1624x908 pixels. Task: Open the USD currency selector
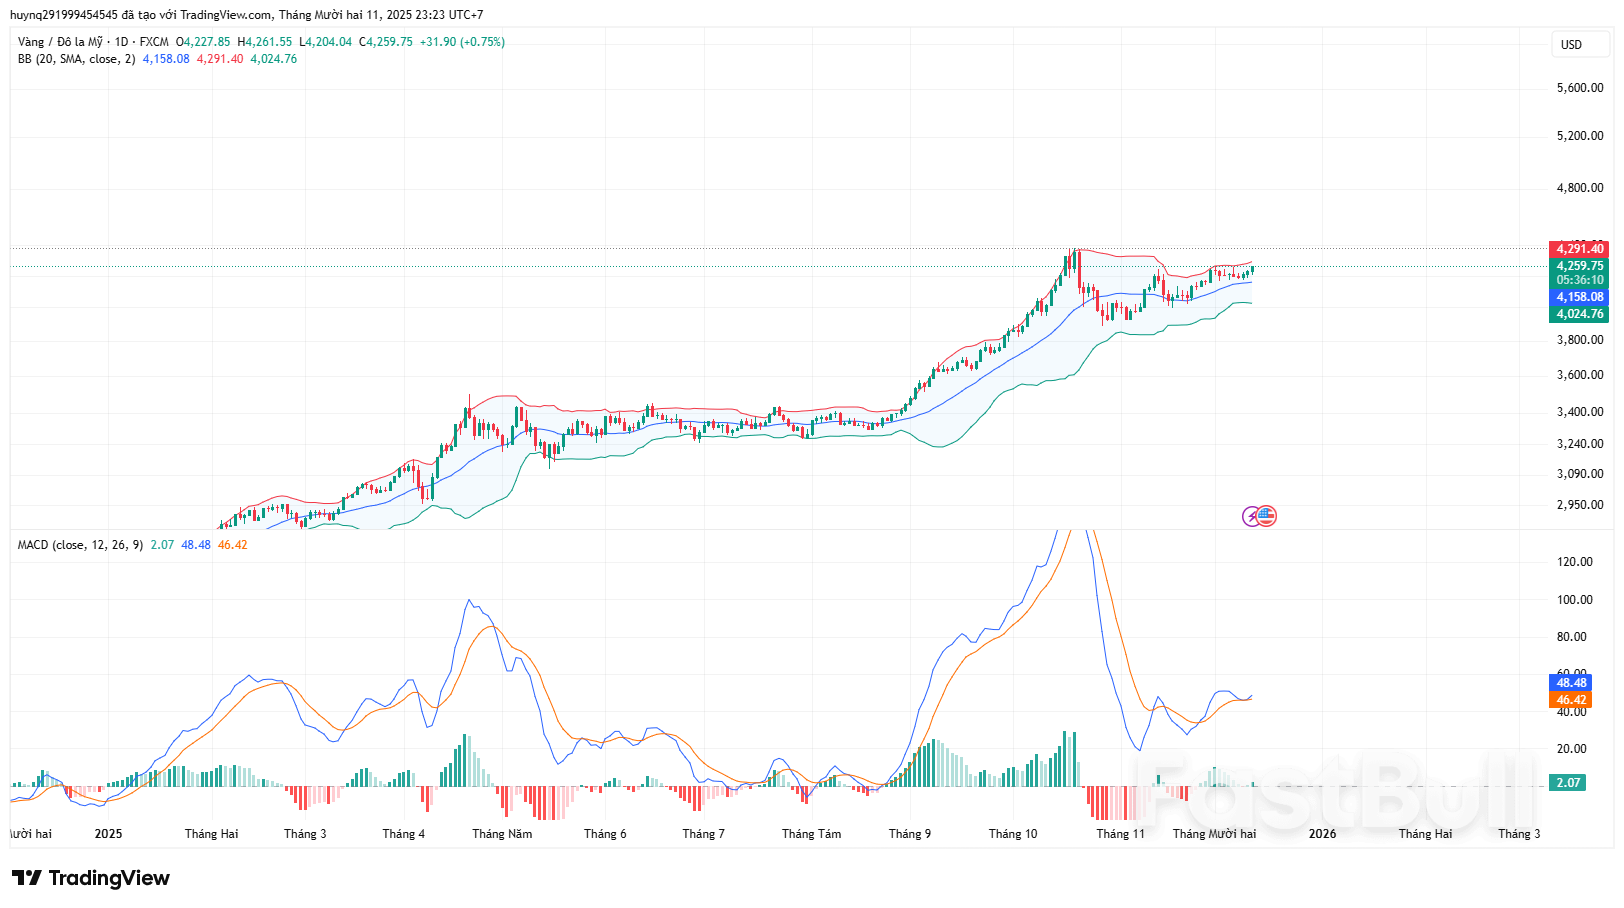(1572, 44)
